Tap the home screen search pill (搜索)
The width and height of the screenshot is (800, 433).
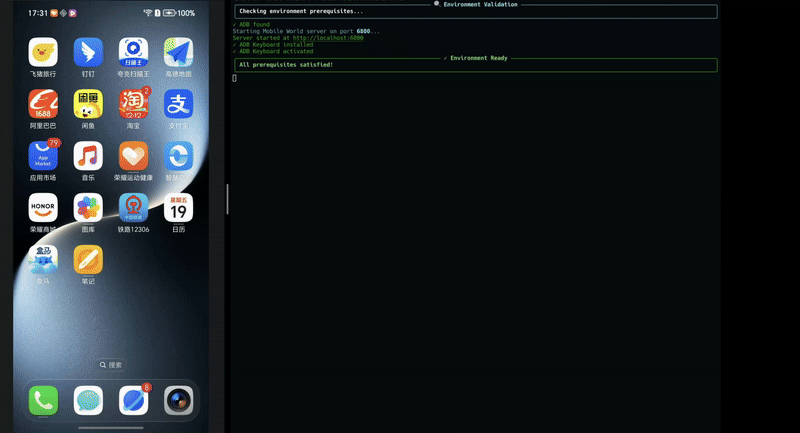tap(110, 365)
